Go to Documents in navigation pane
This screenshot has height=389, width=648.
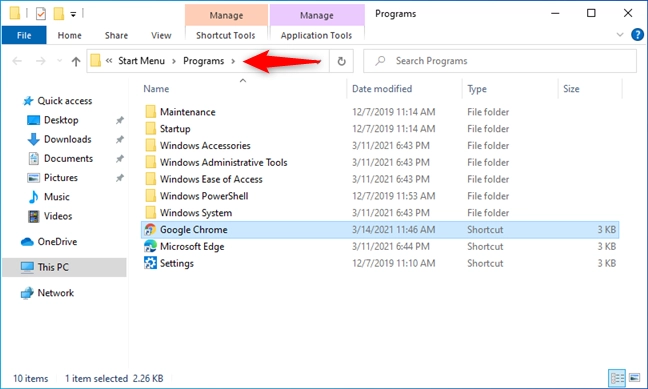[69, 159]
